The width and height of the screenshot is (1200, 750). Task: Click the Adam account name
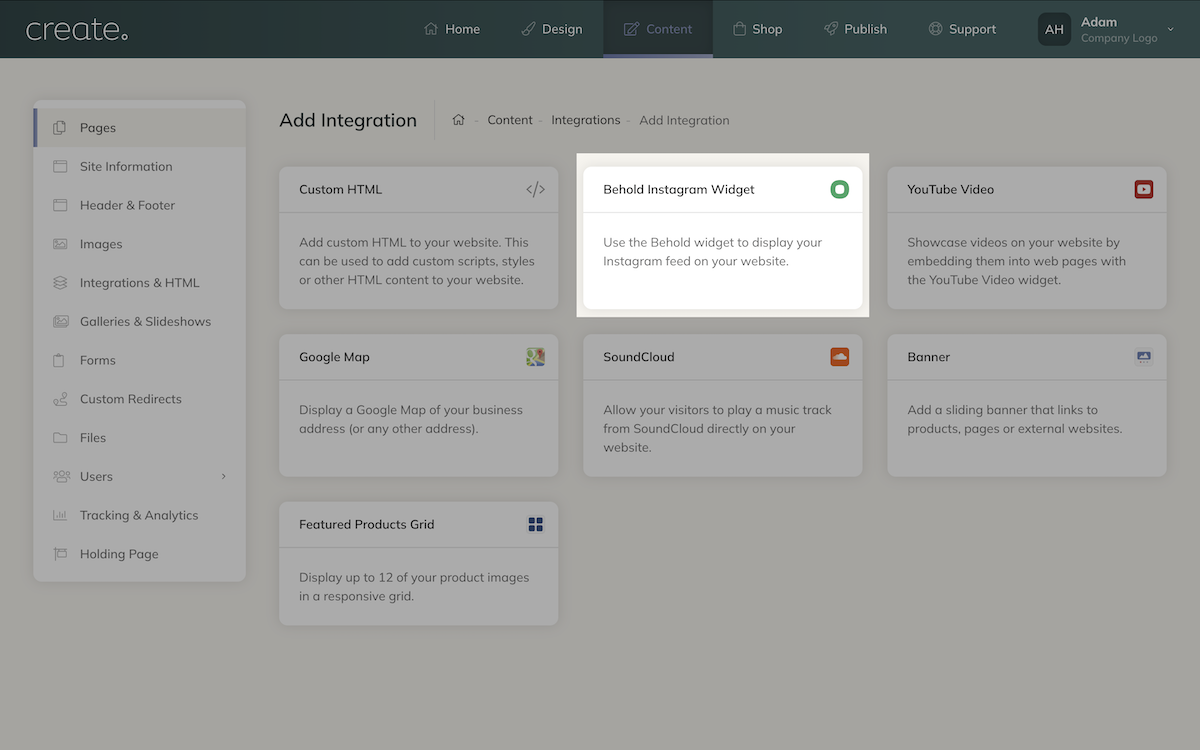click(x=1099, y=22)
